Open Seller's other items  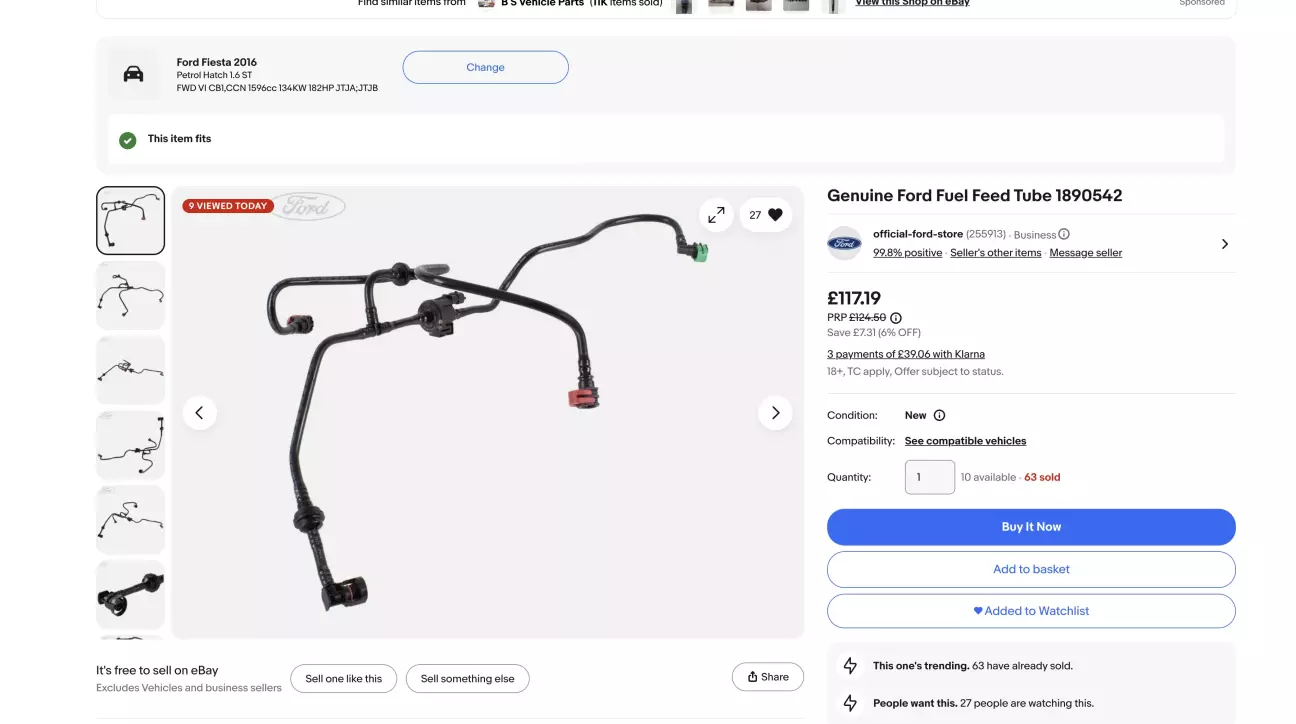[x=996, y=253]
